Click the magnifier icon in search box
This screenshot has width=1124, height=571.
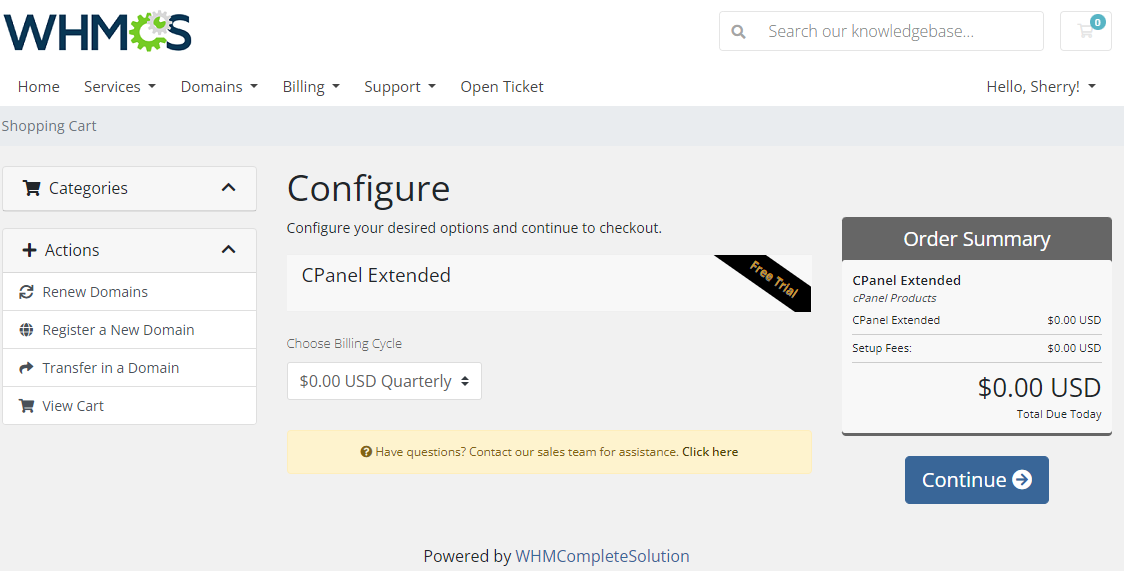click(738, 32)
